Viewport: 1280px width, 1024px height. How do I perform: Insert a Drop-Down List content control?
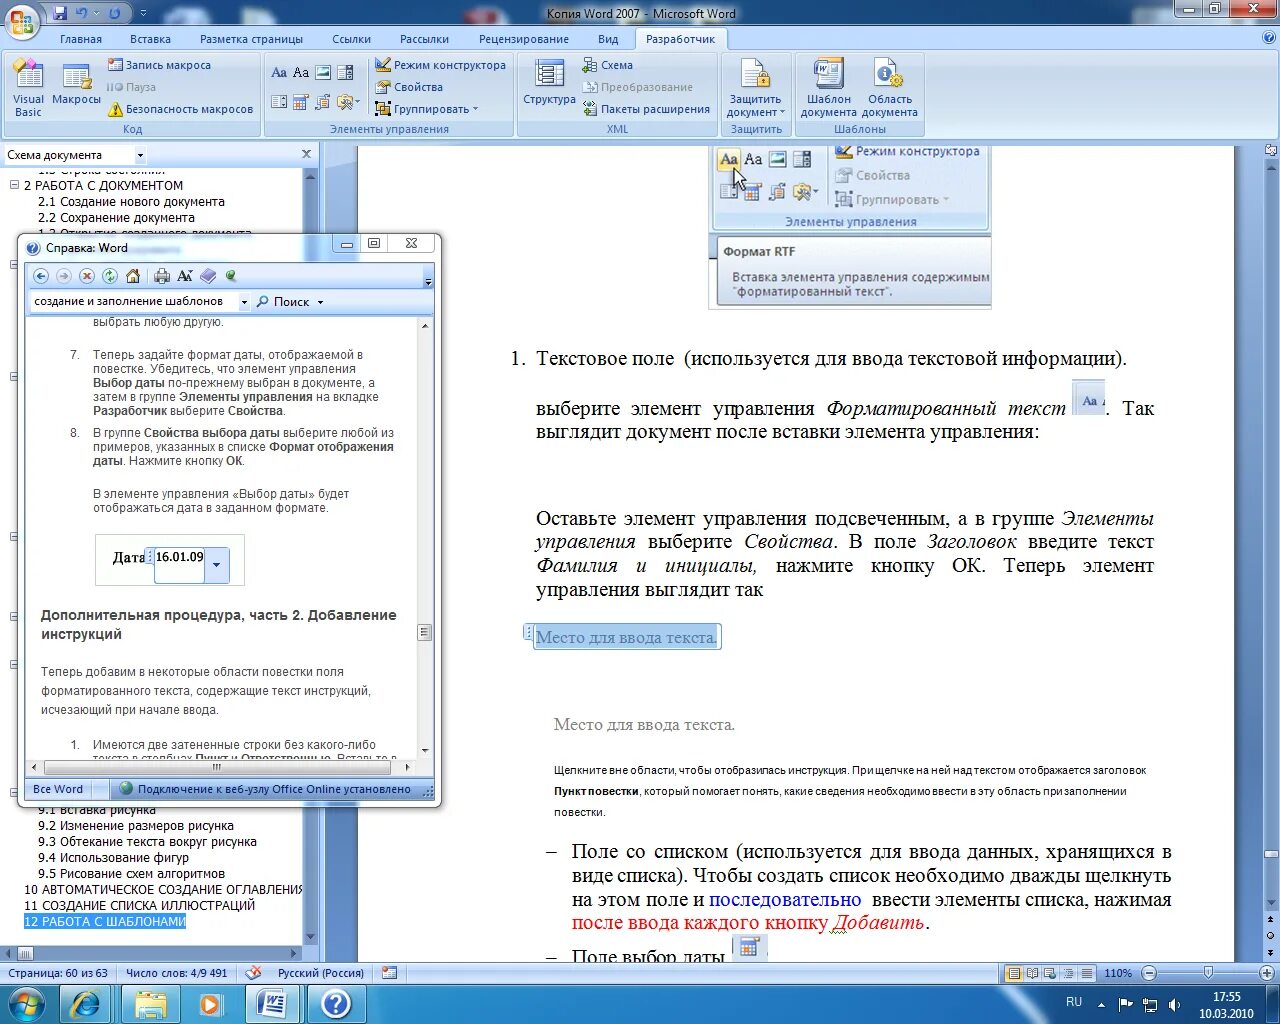(x=279, y=102)
